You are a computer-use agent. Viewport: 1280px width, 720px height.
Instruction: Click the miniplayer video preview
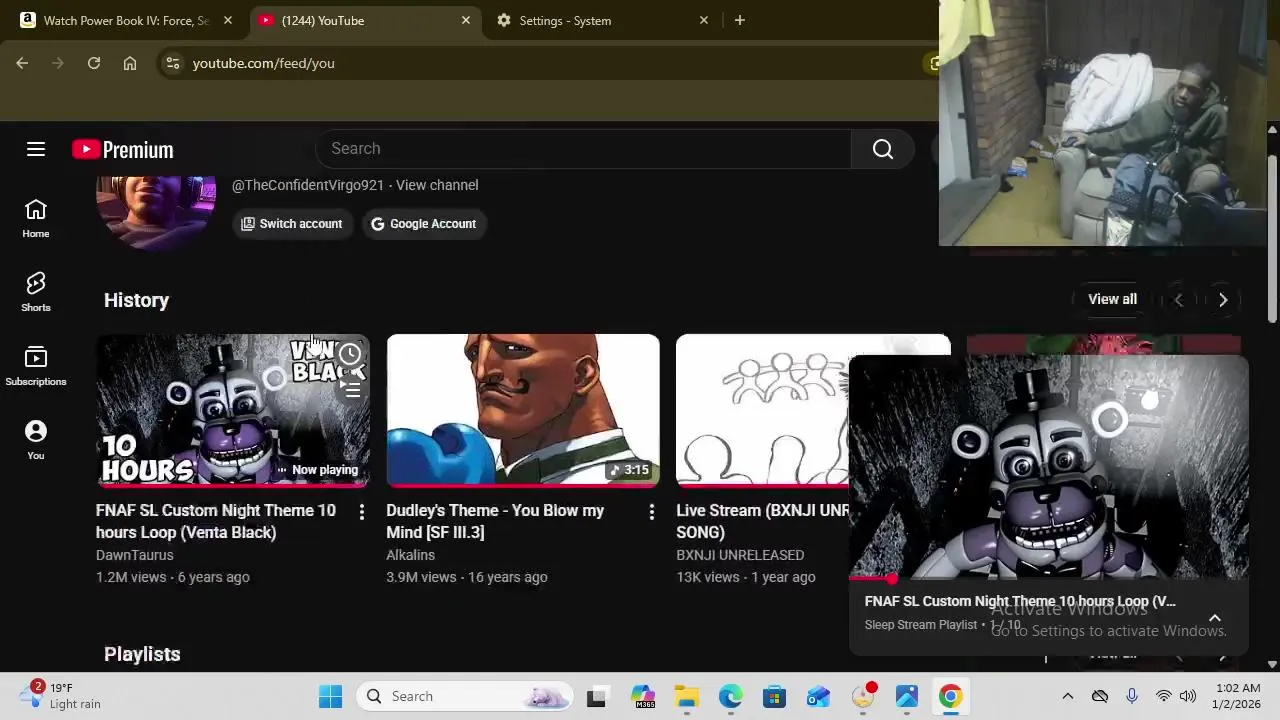(1049, 466)
